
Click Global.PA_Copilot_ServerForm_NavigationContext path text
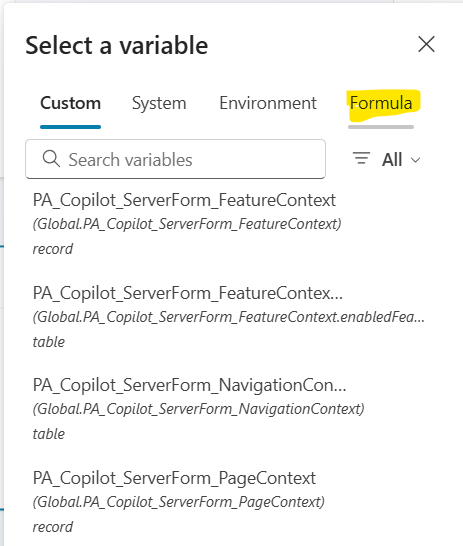[x=199, y=409]
